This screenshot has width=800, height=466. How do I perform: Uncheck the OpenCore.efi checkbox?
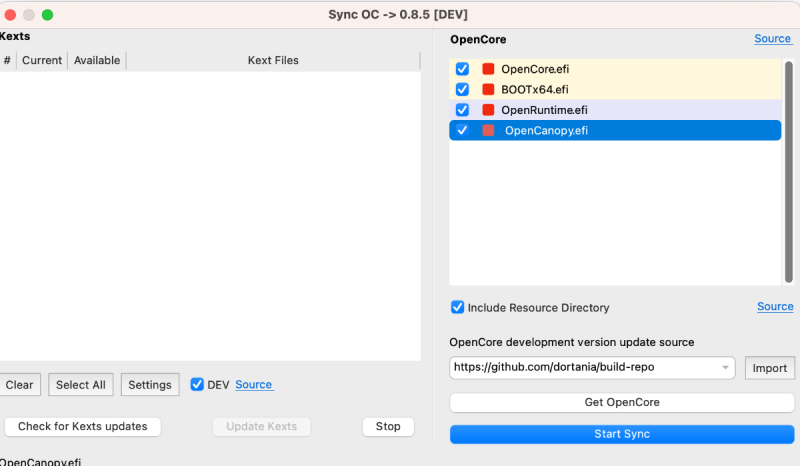(x=462, y=69)
